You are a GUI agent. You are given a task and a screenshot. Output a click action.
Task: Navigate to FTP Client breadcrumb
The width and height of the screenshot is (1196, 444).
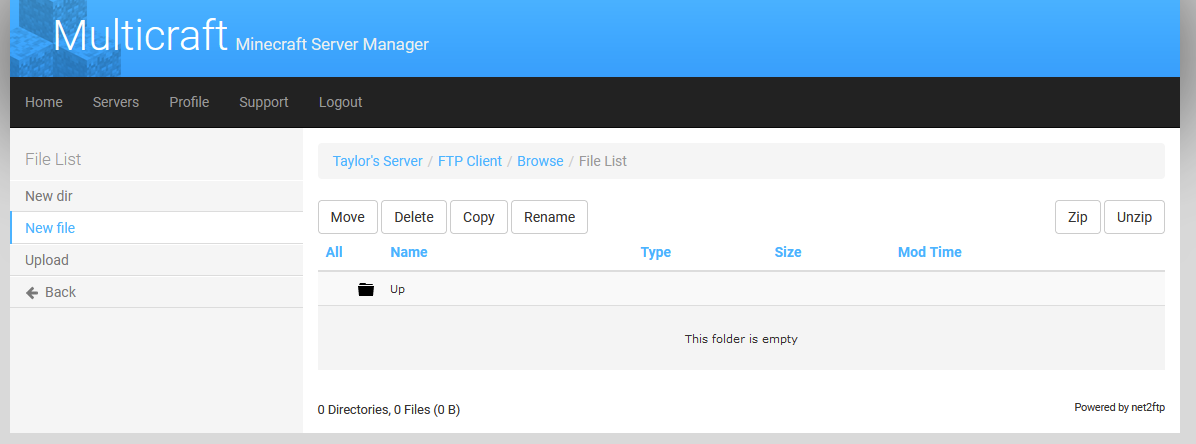[470, 161]
